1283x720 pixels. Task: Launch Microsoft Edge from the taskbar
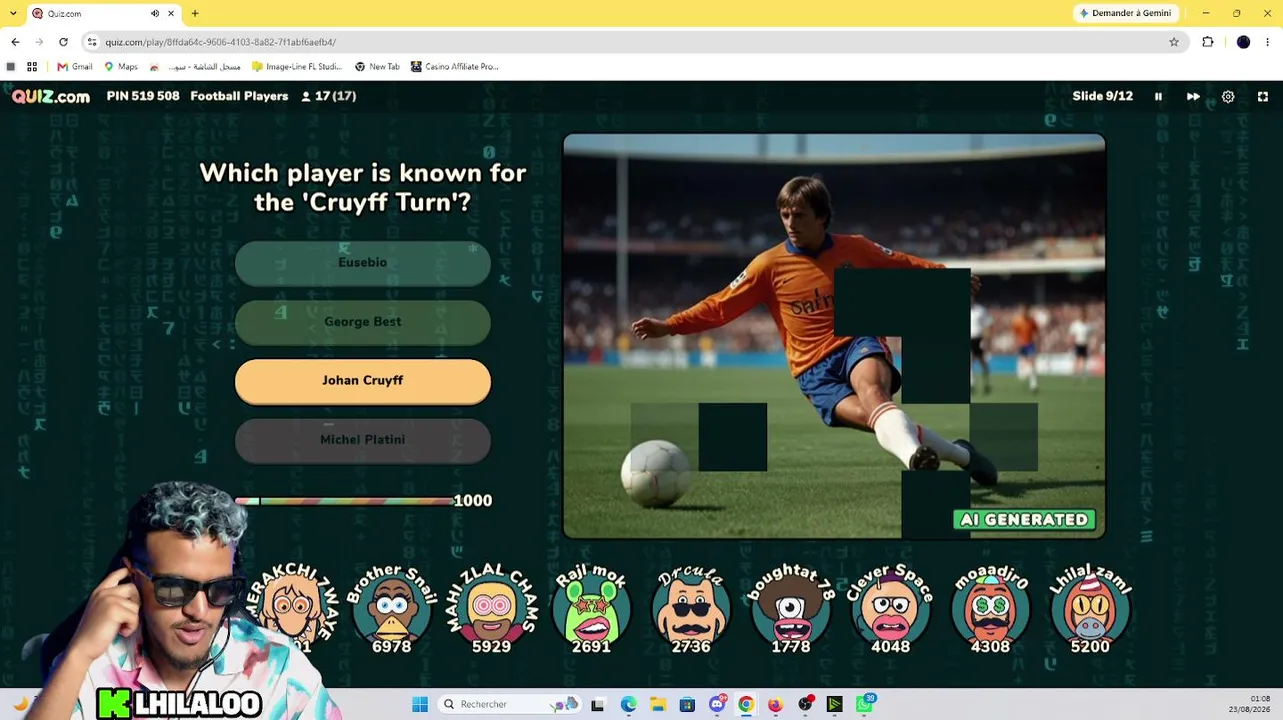(628, 704)
